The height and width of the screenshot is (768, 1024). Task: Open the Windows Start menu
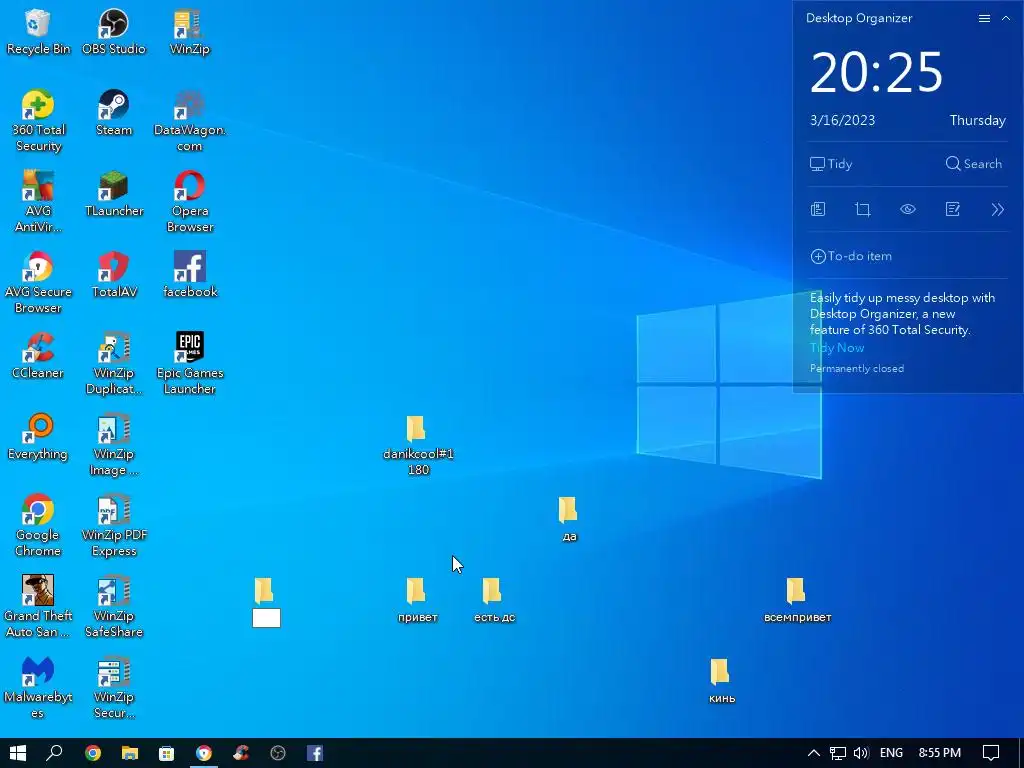[x=18, y=753]
